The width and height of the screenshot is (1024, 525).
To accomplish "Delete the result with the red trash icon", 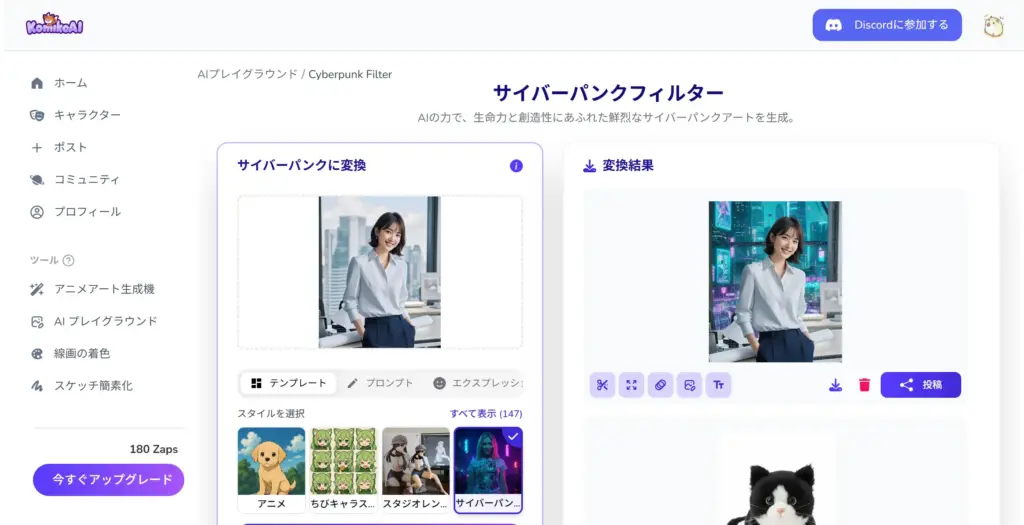I will 865,385.
